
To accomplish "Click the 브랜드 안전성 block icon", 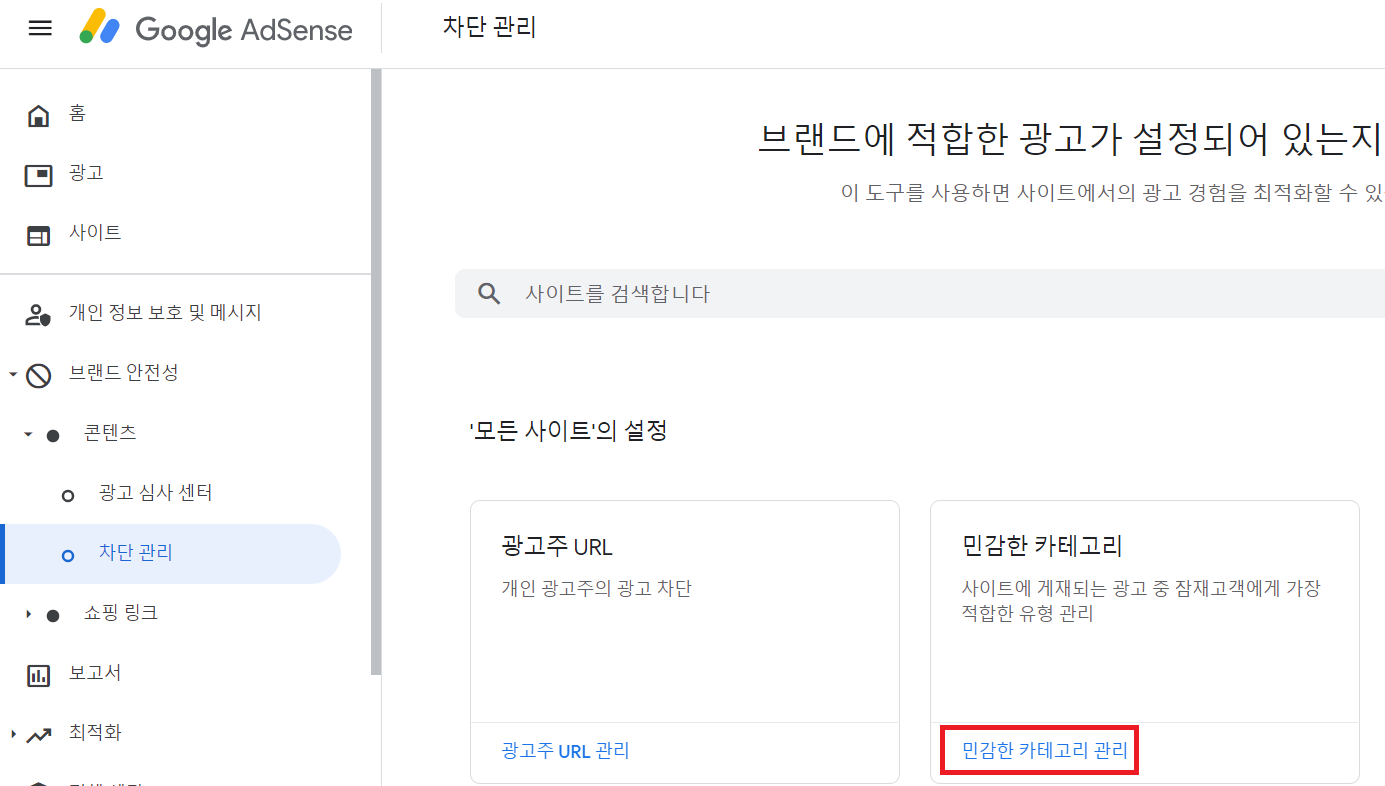I will 38,376.
